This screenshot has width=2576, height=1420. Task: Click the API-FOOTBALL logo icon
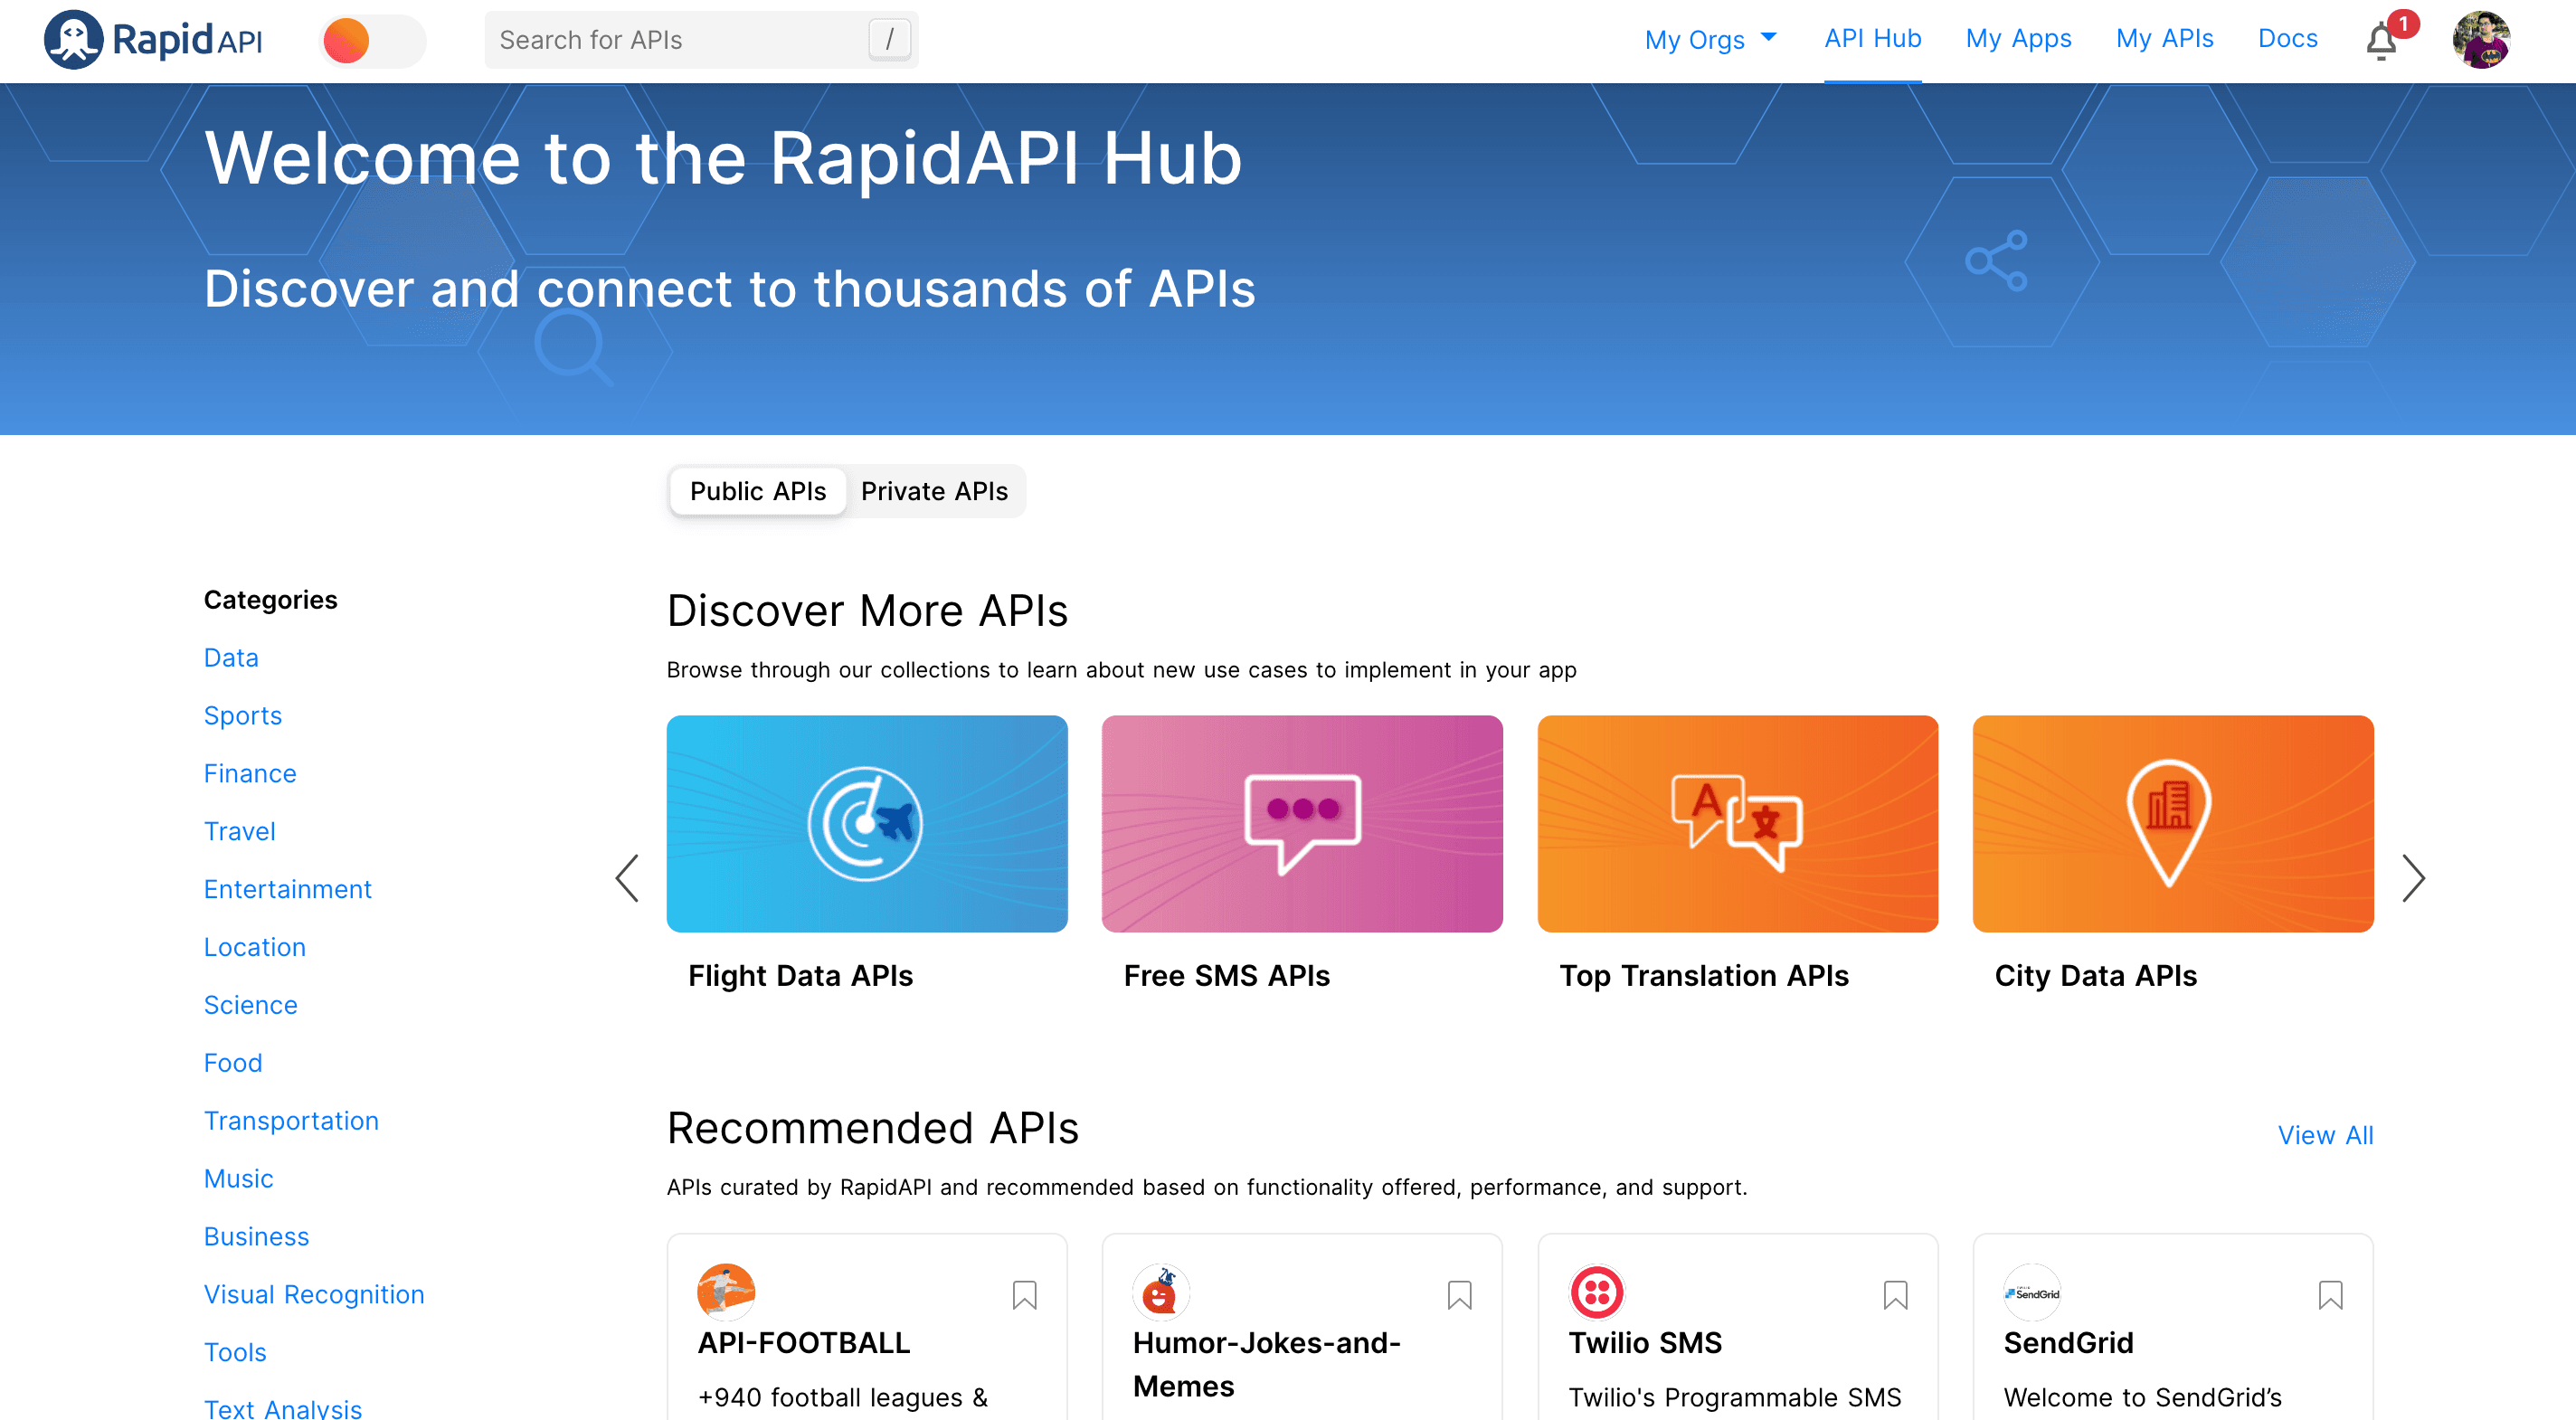pyautogui.click(x=726, y=1293)
